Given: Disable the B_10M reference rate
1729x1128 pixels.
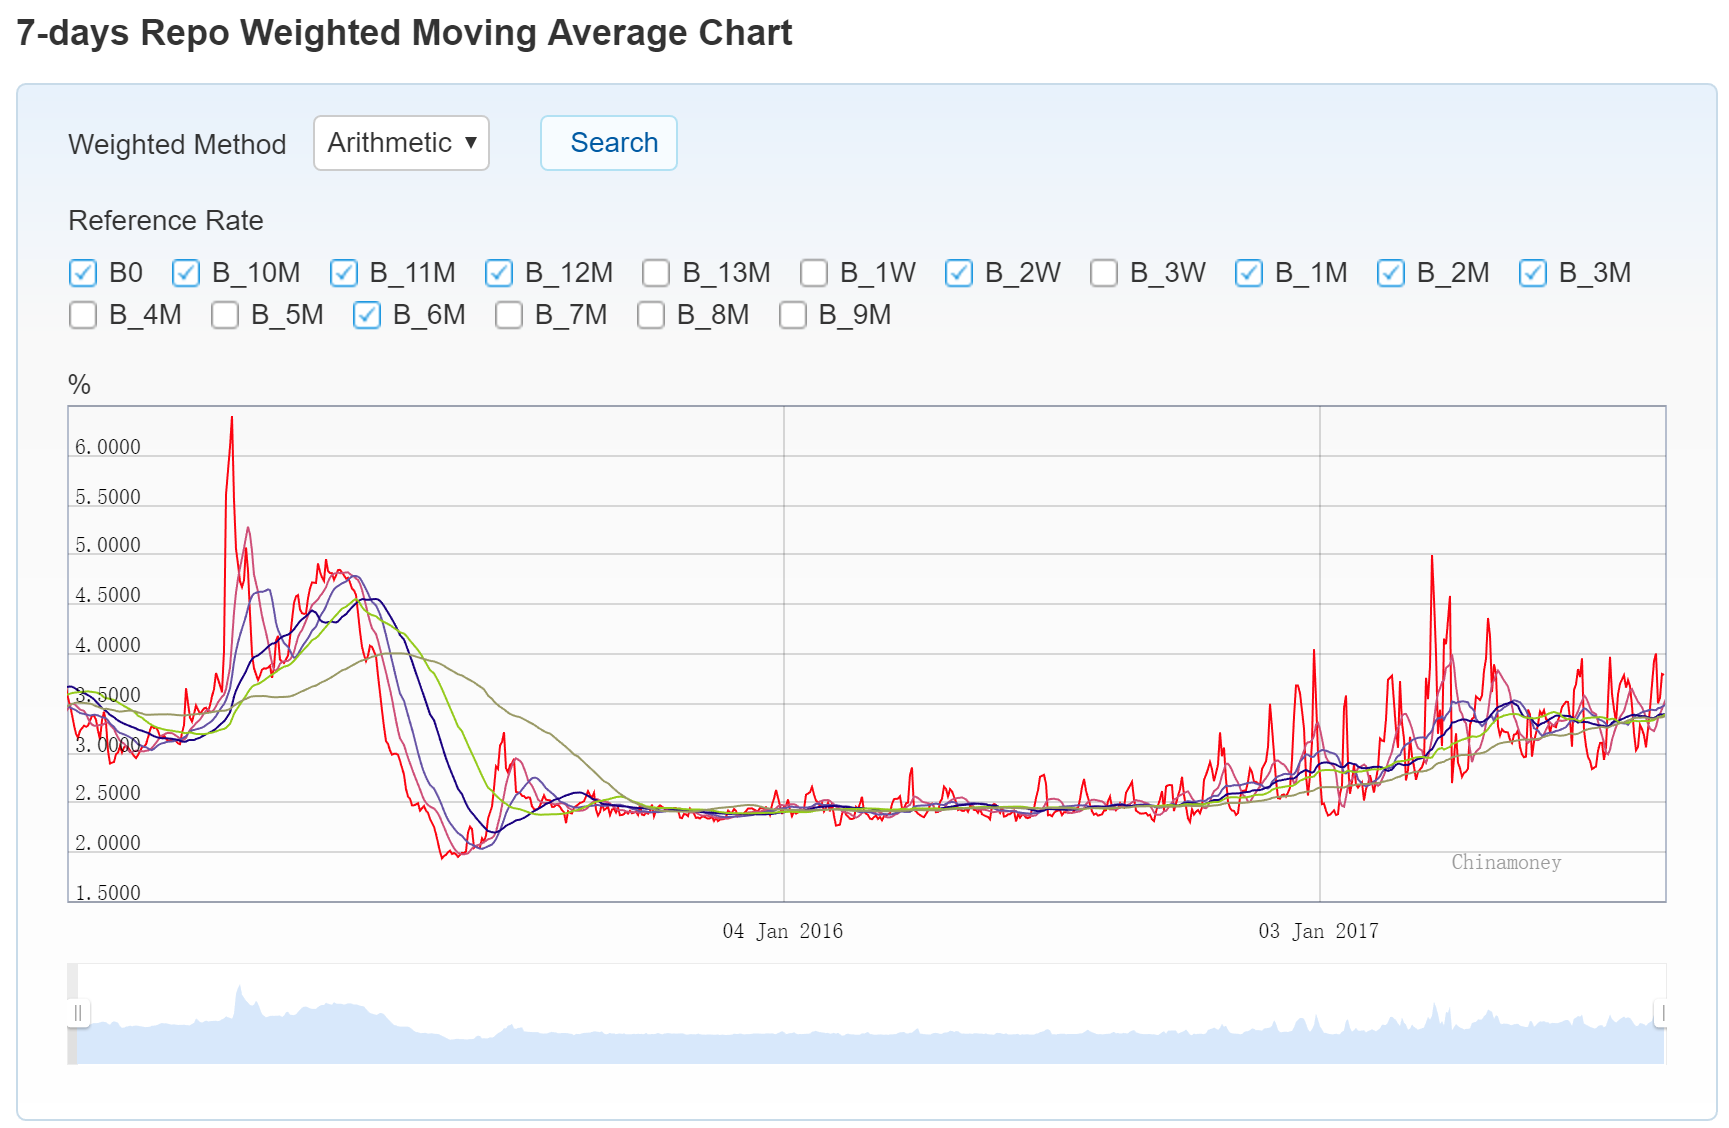Looking at the screenshot, I should click(x=186, y=273).
